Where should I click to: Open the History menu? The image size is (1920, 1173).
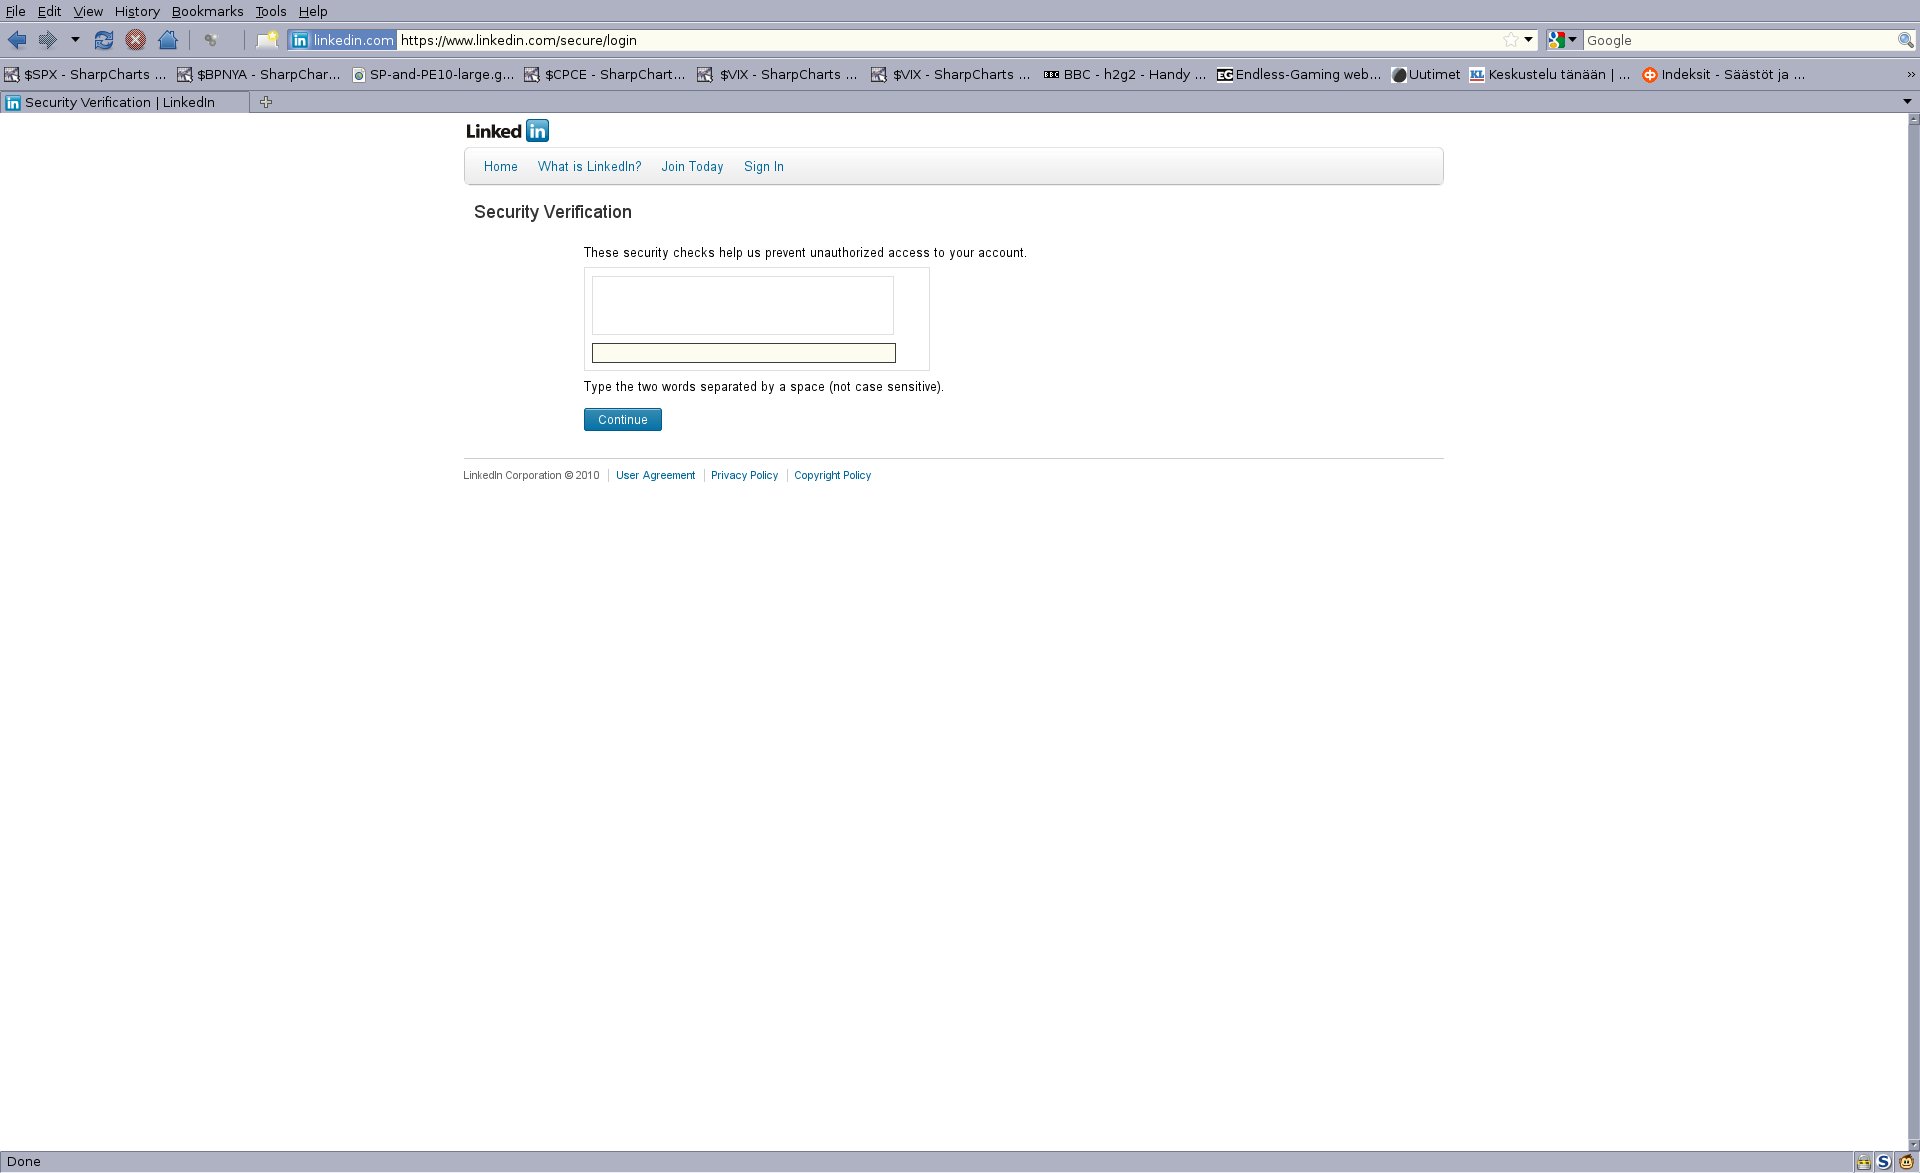tap(137, 11)
